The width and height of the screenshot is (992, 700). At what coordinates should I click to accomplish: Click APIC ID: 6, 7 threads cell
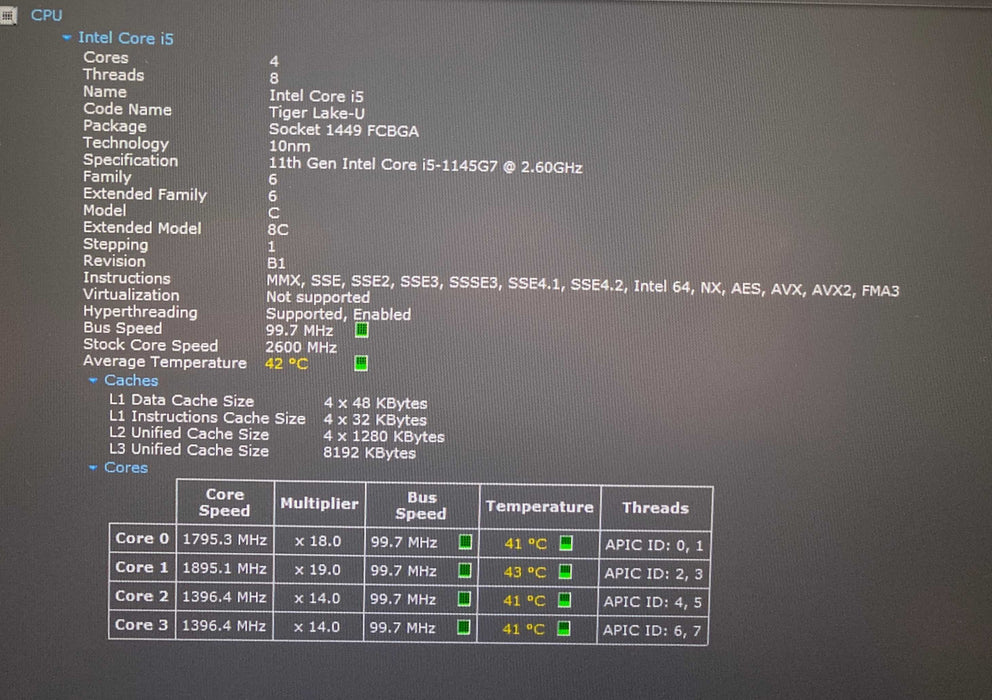click(x=652, y=630)
